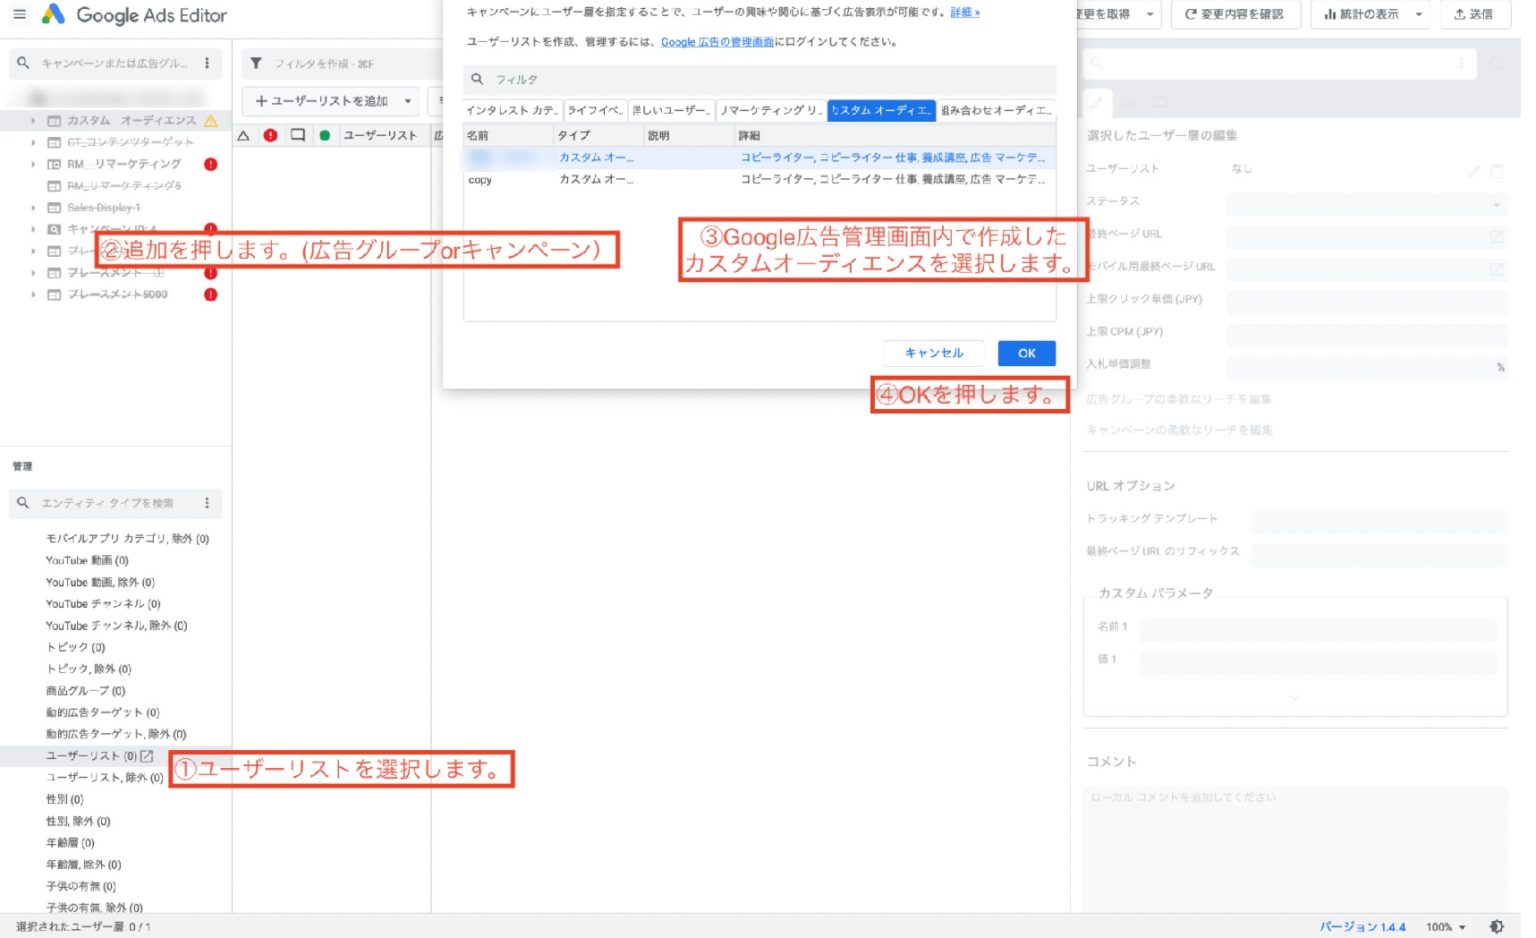This screenshot has height=938, width=1536.
Task: Click the red error column header icon
Action: pos(270,135)
